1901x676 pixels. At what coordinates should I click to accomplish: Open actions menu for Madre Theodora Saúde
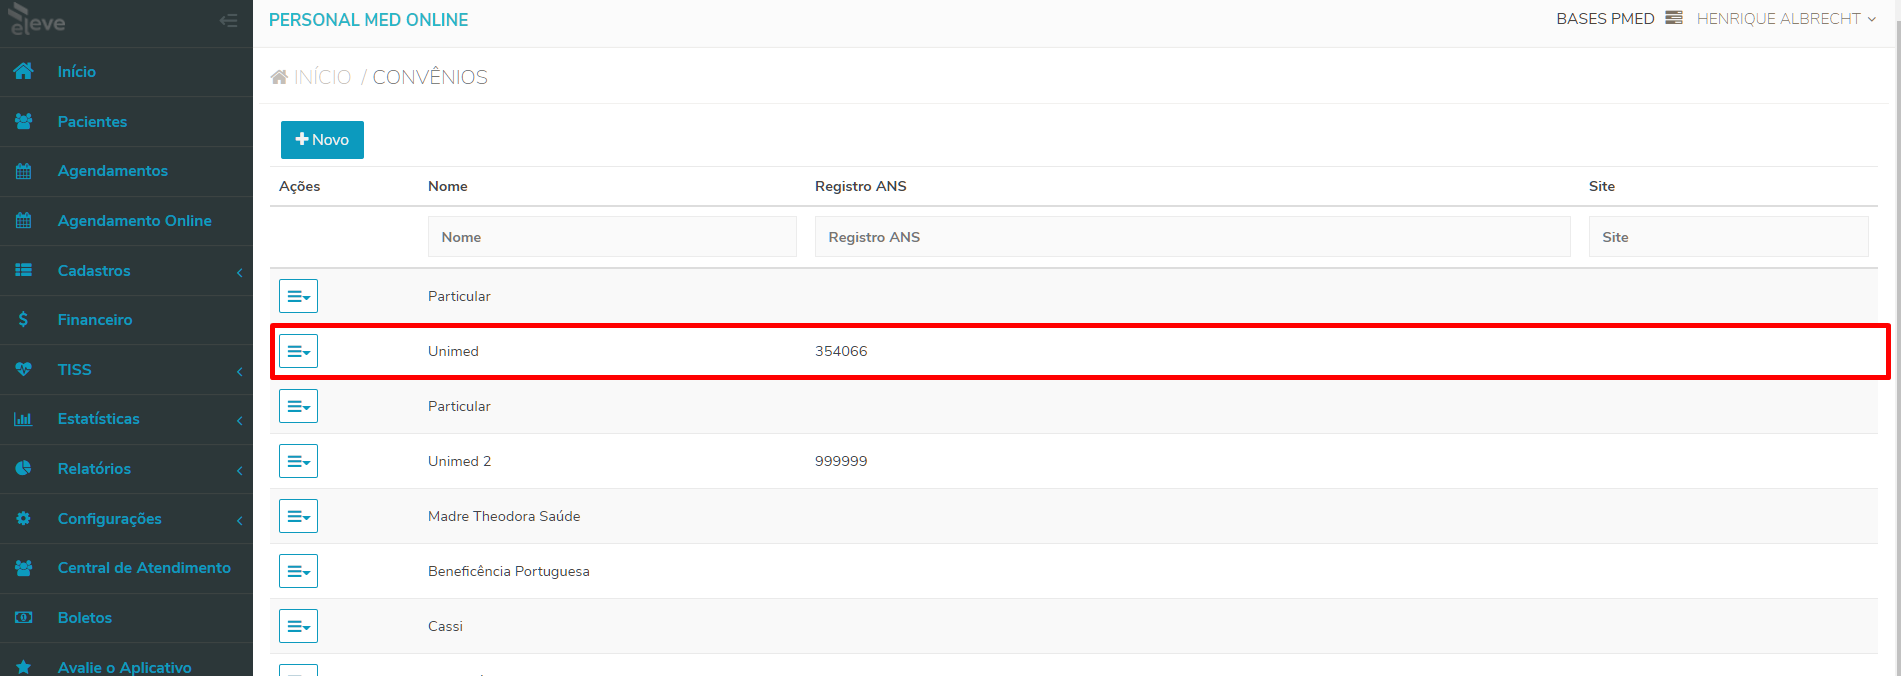(x=298, y=516)
